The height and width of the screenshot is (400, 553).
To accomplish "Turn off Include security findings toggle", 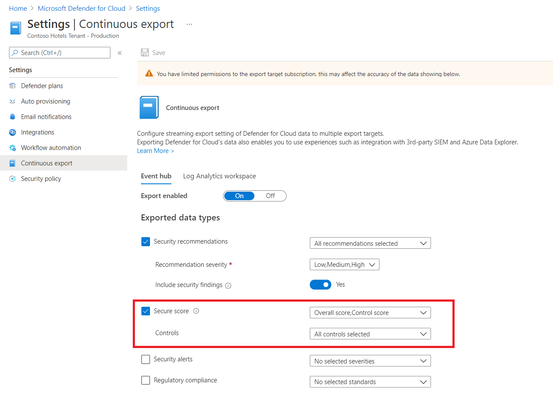I will pyautogui.click(x=320, y=285).
